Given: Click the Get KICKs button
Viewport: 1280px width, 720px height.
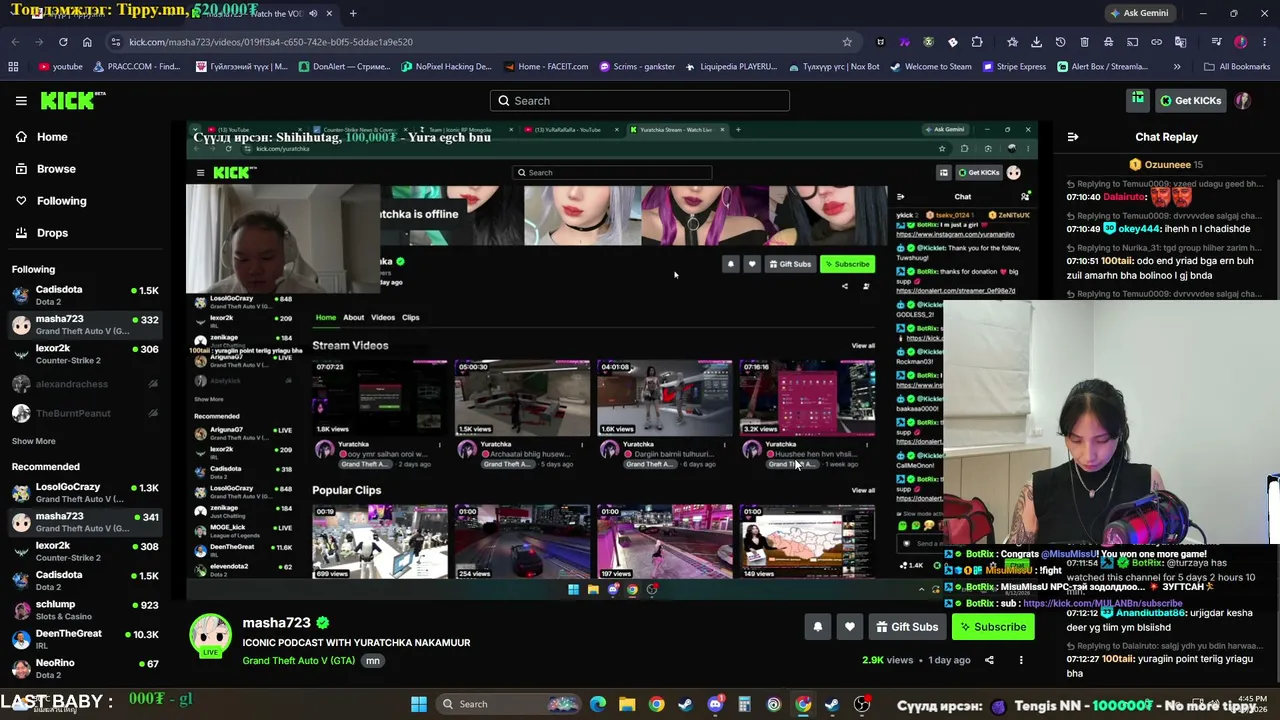Looking at the screenshot, I should point(1190,101).
